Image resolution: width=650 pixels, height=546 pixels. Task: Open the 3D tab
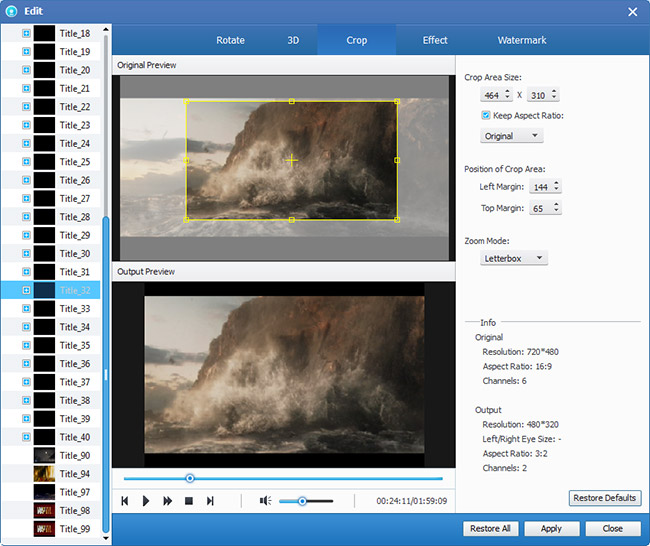pyautogui.click(x=293, y=40)
